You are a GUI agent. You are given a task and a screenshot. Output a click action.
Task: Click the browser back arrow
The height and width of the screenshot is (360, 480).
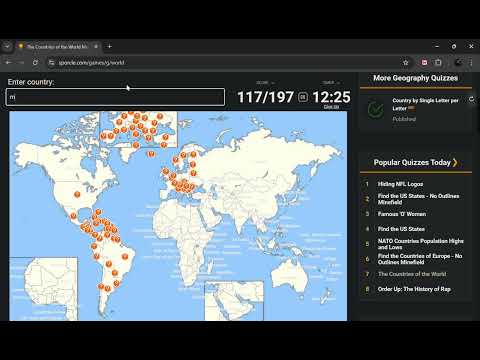8,62
